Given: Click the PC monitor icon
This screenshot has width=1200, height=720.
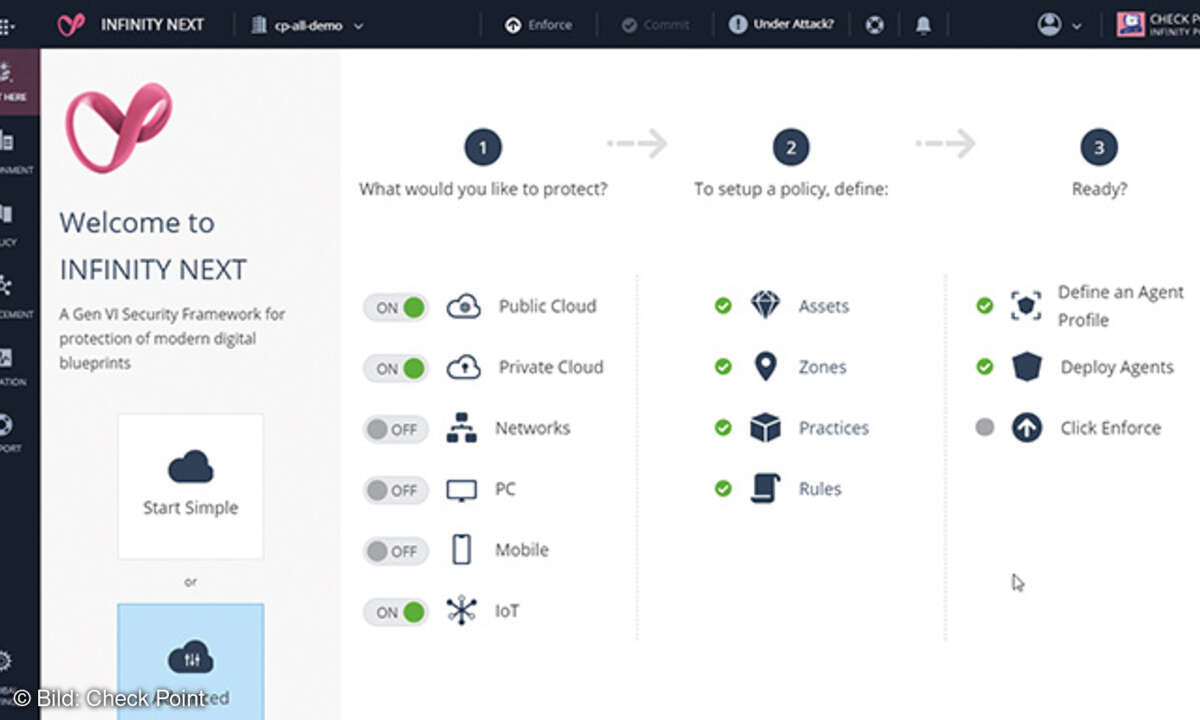Looking at the screenshot, I should tap(462, 490).
